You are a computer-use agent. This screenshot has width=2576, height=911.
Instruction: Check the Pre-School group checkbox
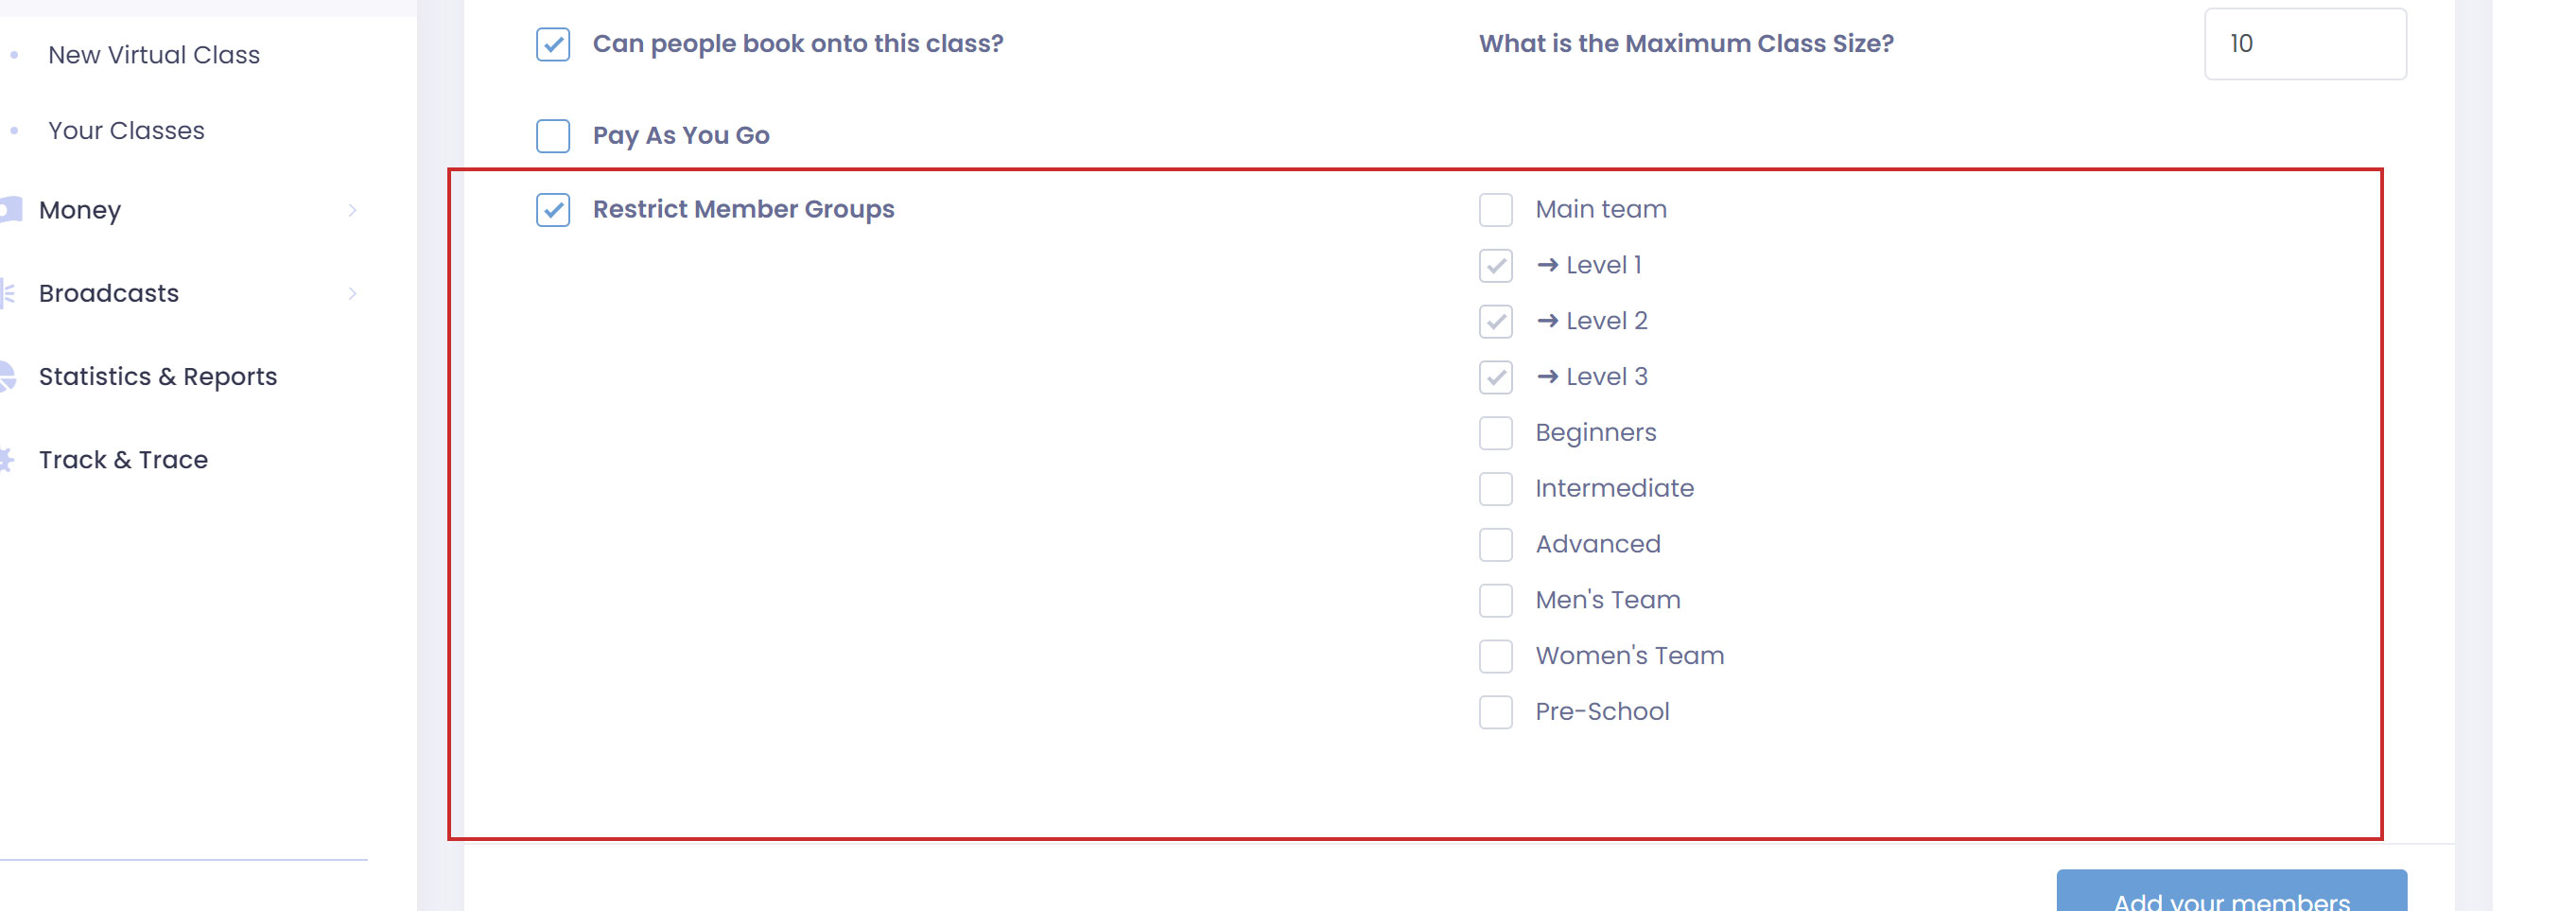pyautogui.click(x=1495, y=712)
